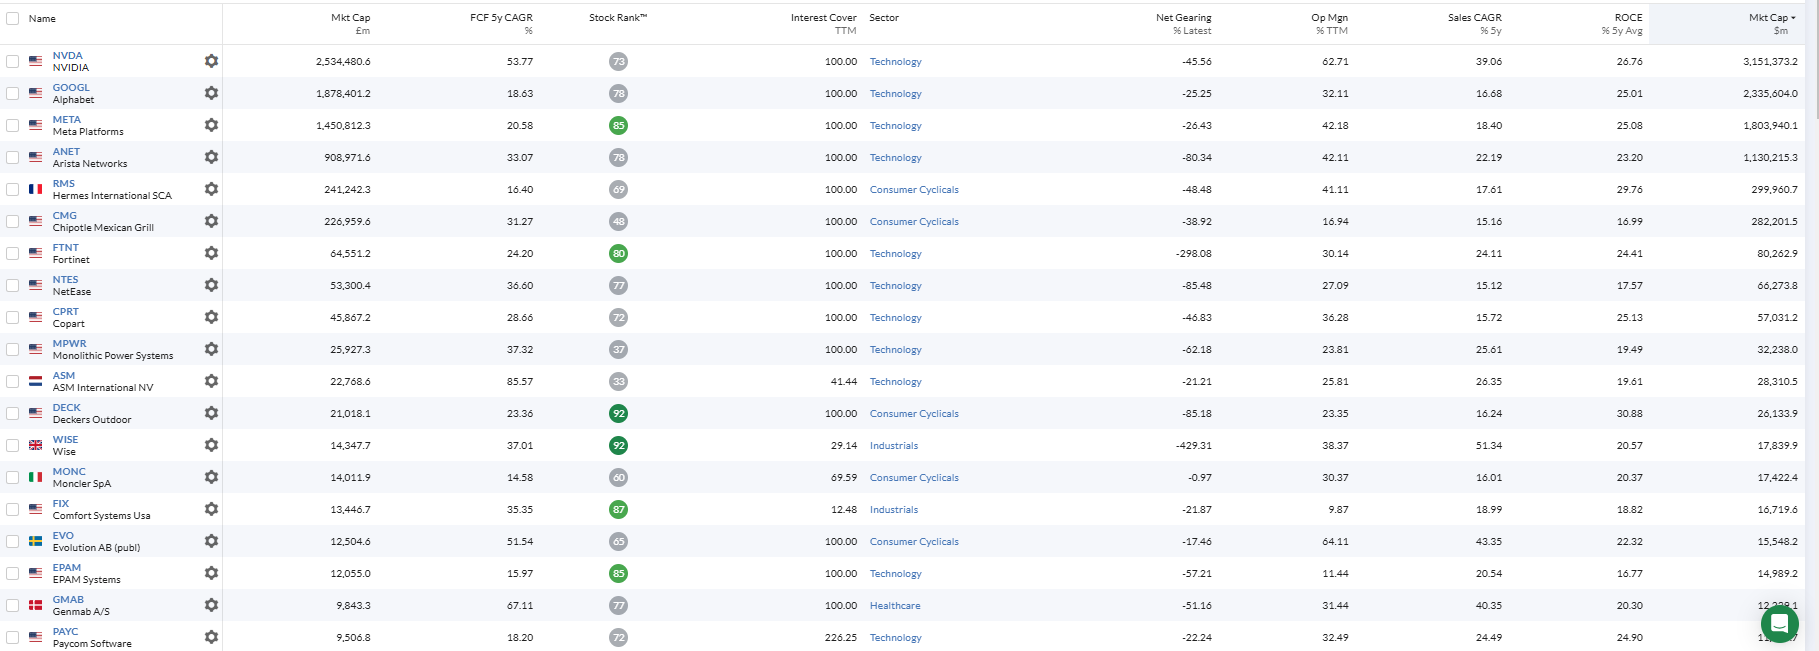Sort by Interest Cover TTM column
Image resolution: width=1819 pixels, height=651 pixels.
(823, 24)
